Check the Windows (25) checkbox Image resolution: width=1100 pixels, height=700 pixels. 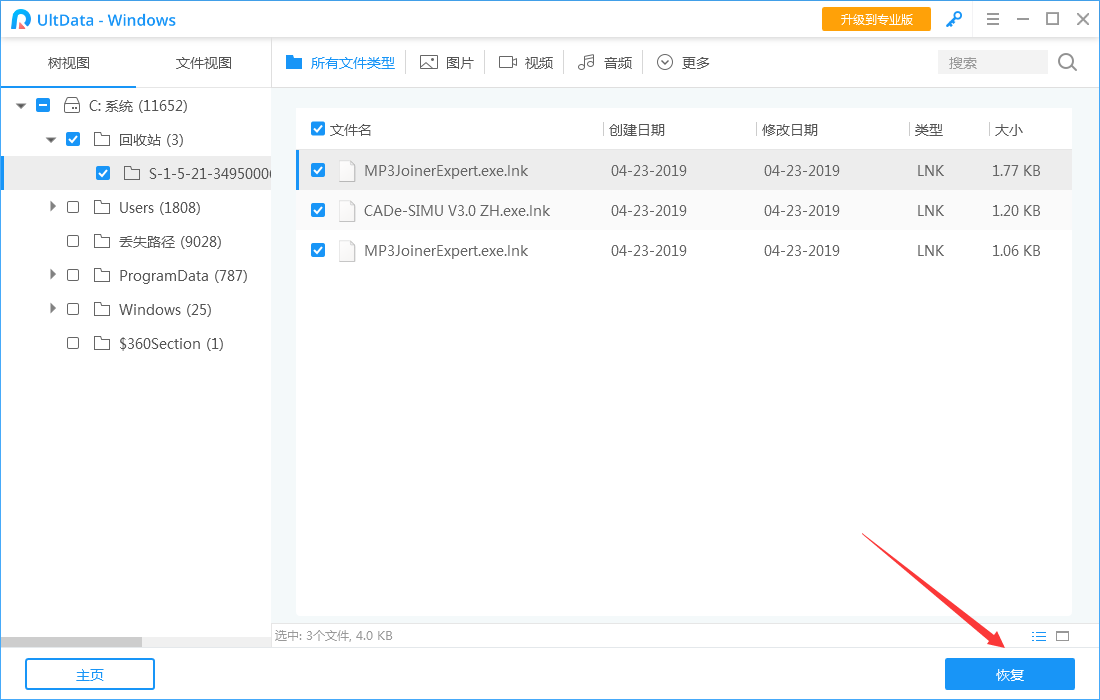73,309
